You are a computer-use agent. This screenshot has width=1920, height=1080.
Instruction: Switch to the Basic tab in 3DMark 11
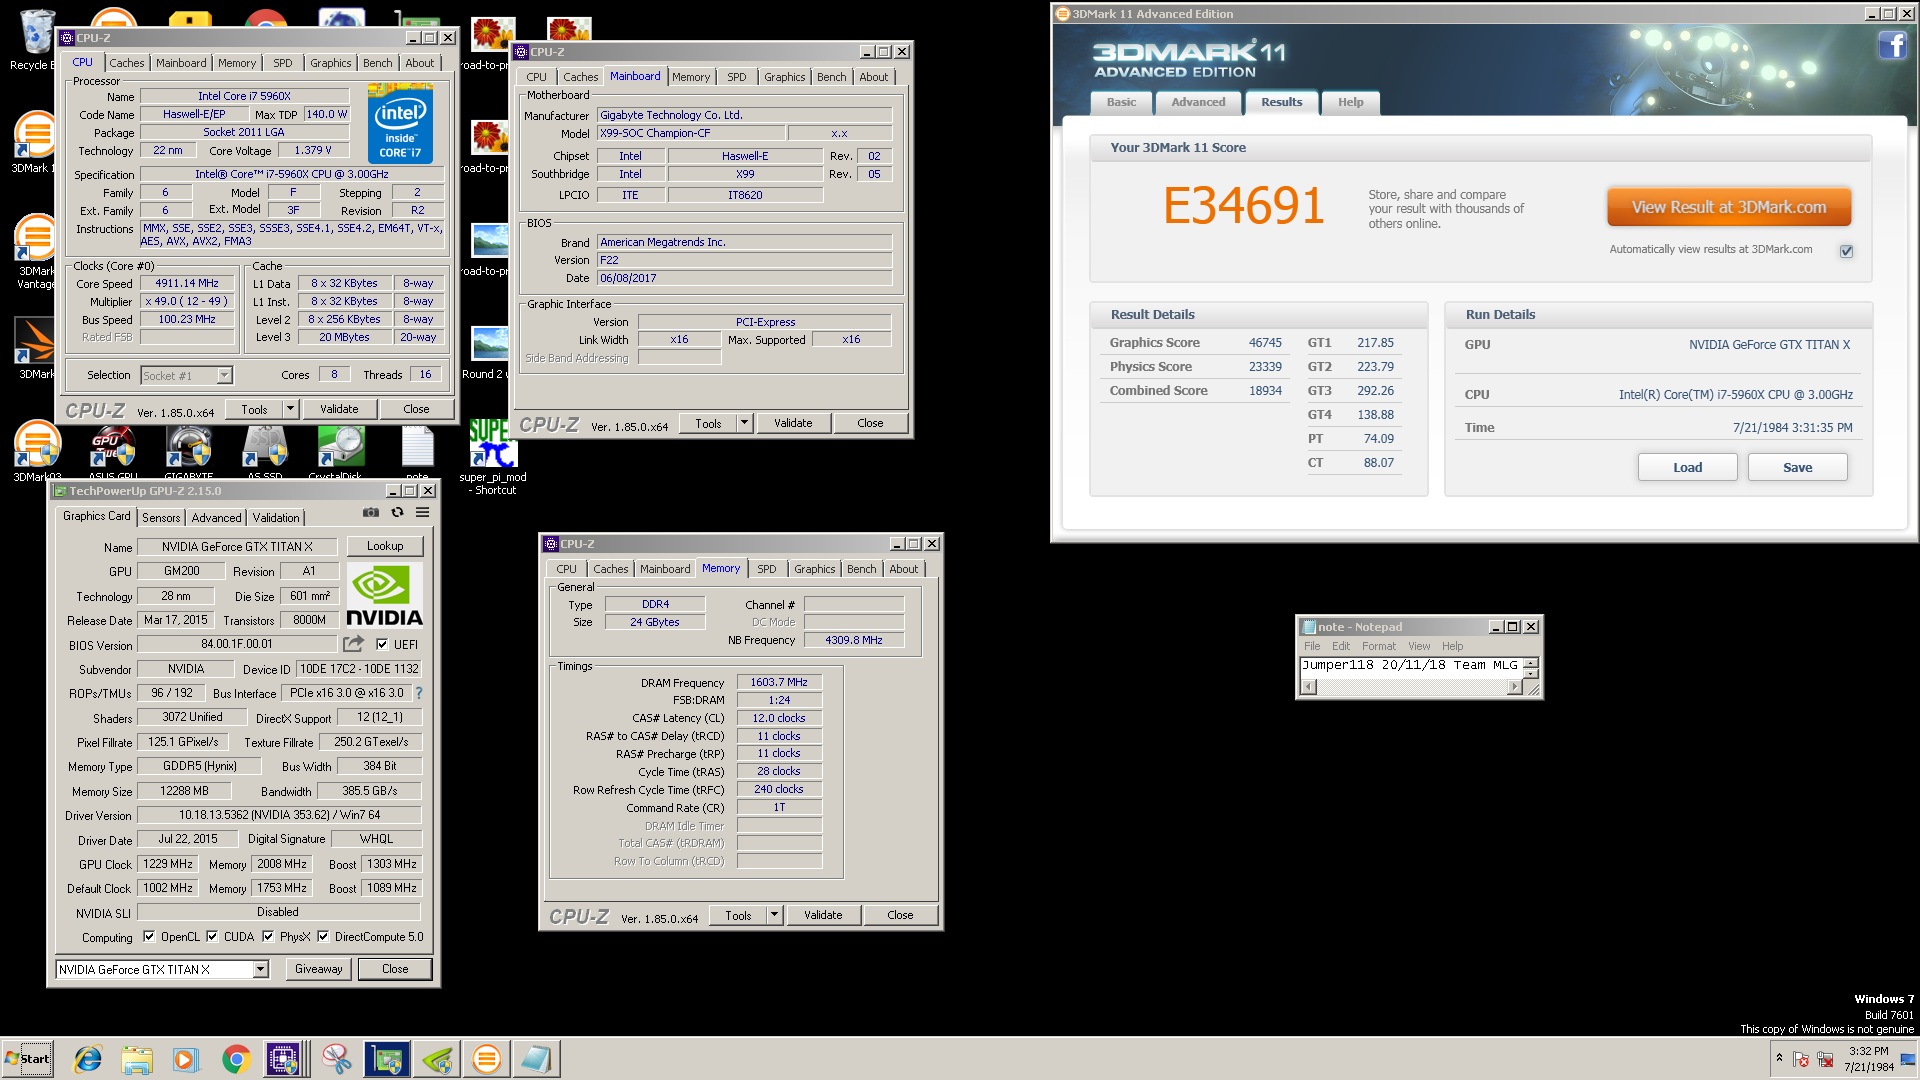coord(1121,102)
